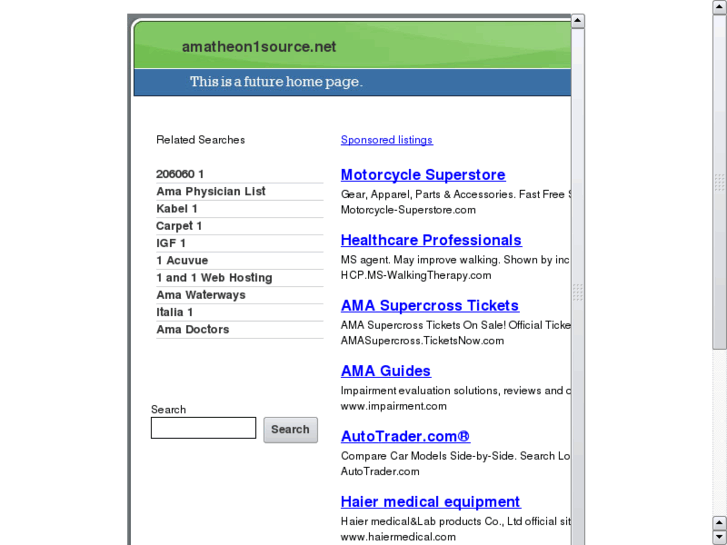Select related search 206060 1
This screenshot has height=545, width=727.
[x=180, y=174]
